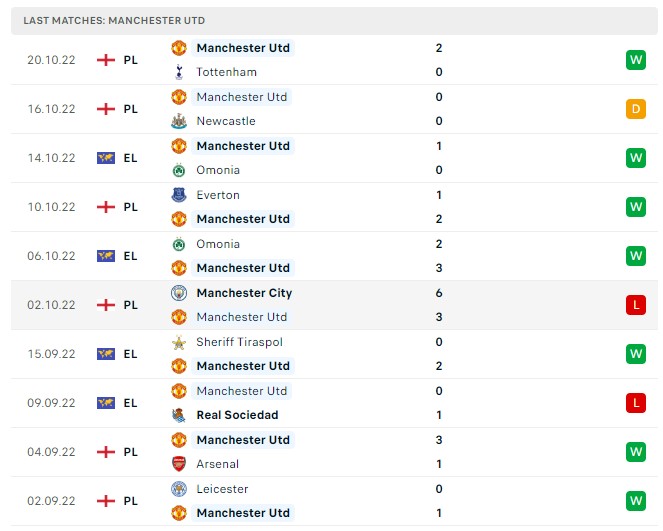Image resolution: width=663 pixels, height=531 pixels.
Task: Click the Arsenal club crest icon
Action: (x=179, y=464)
